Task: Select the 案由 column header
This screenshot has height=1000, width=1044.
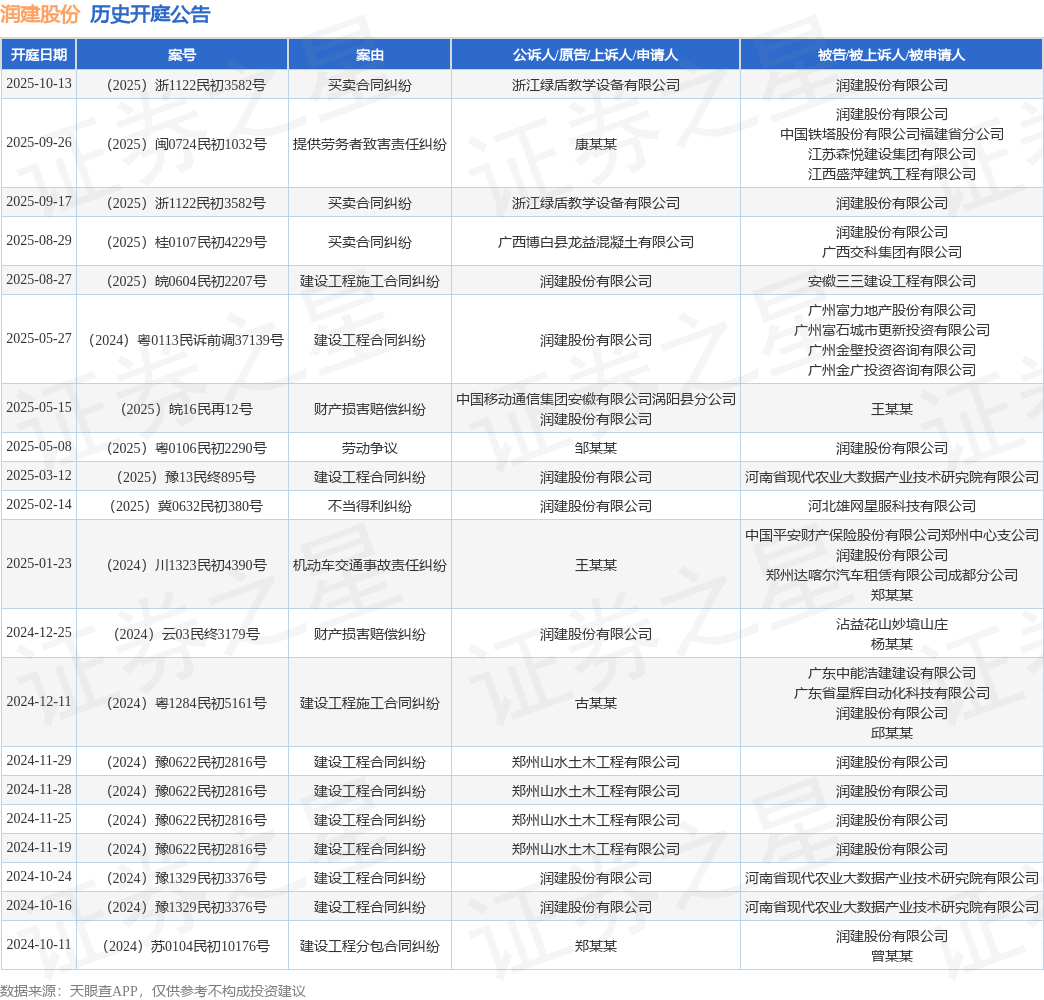Action: tap(370, 55)
